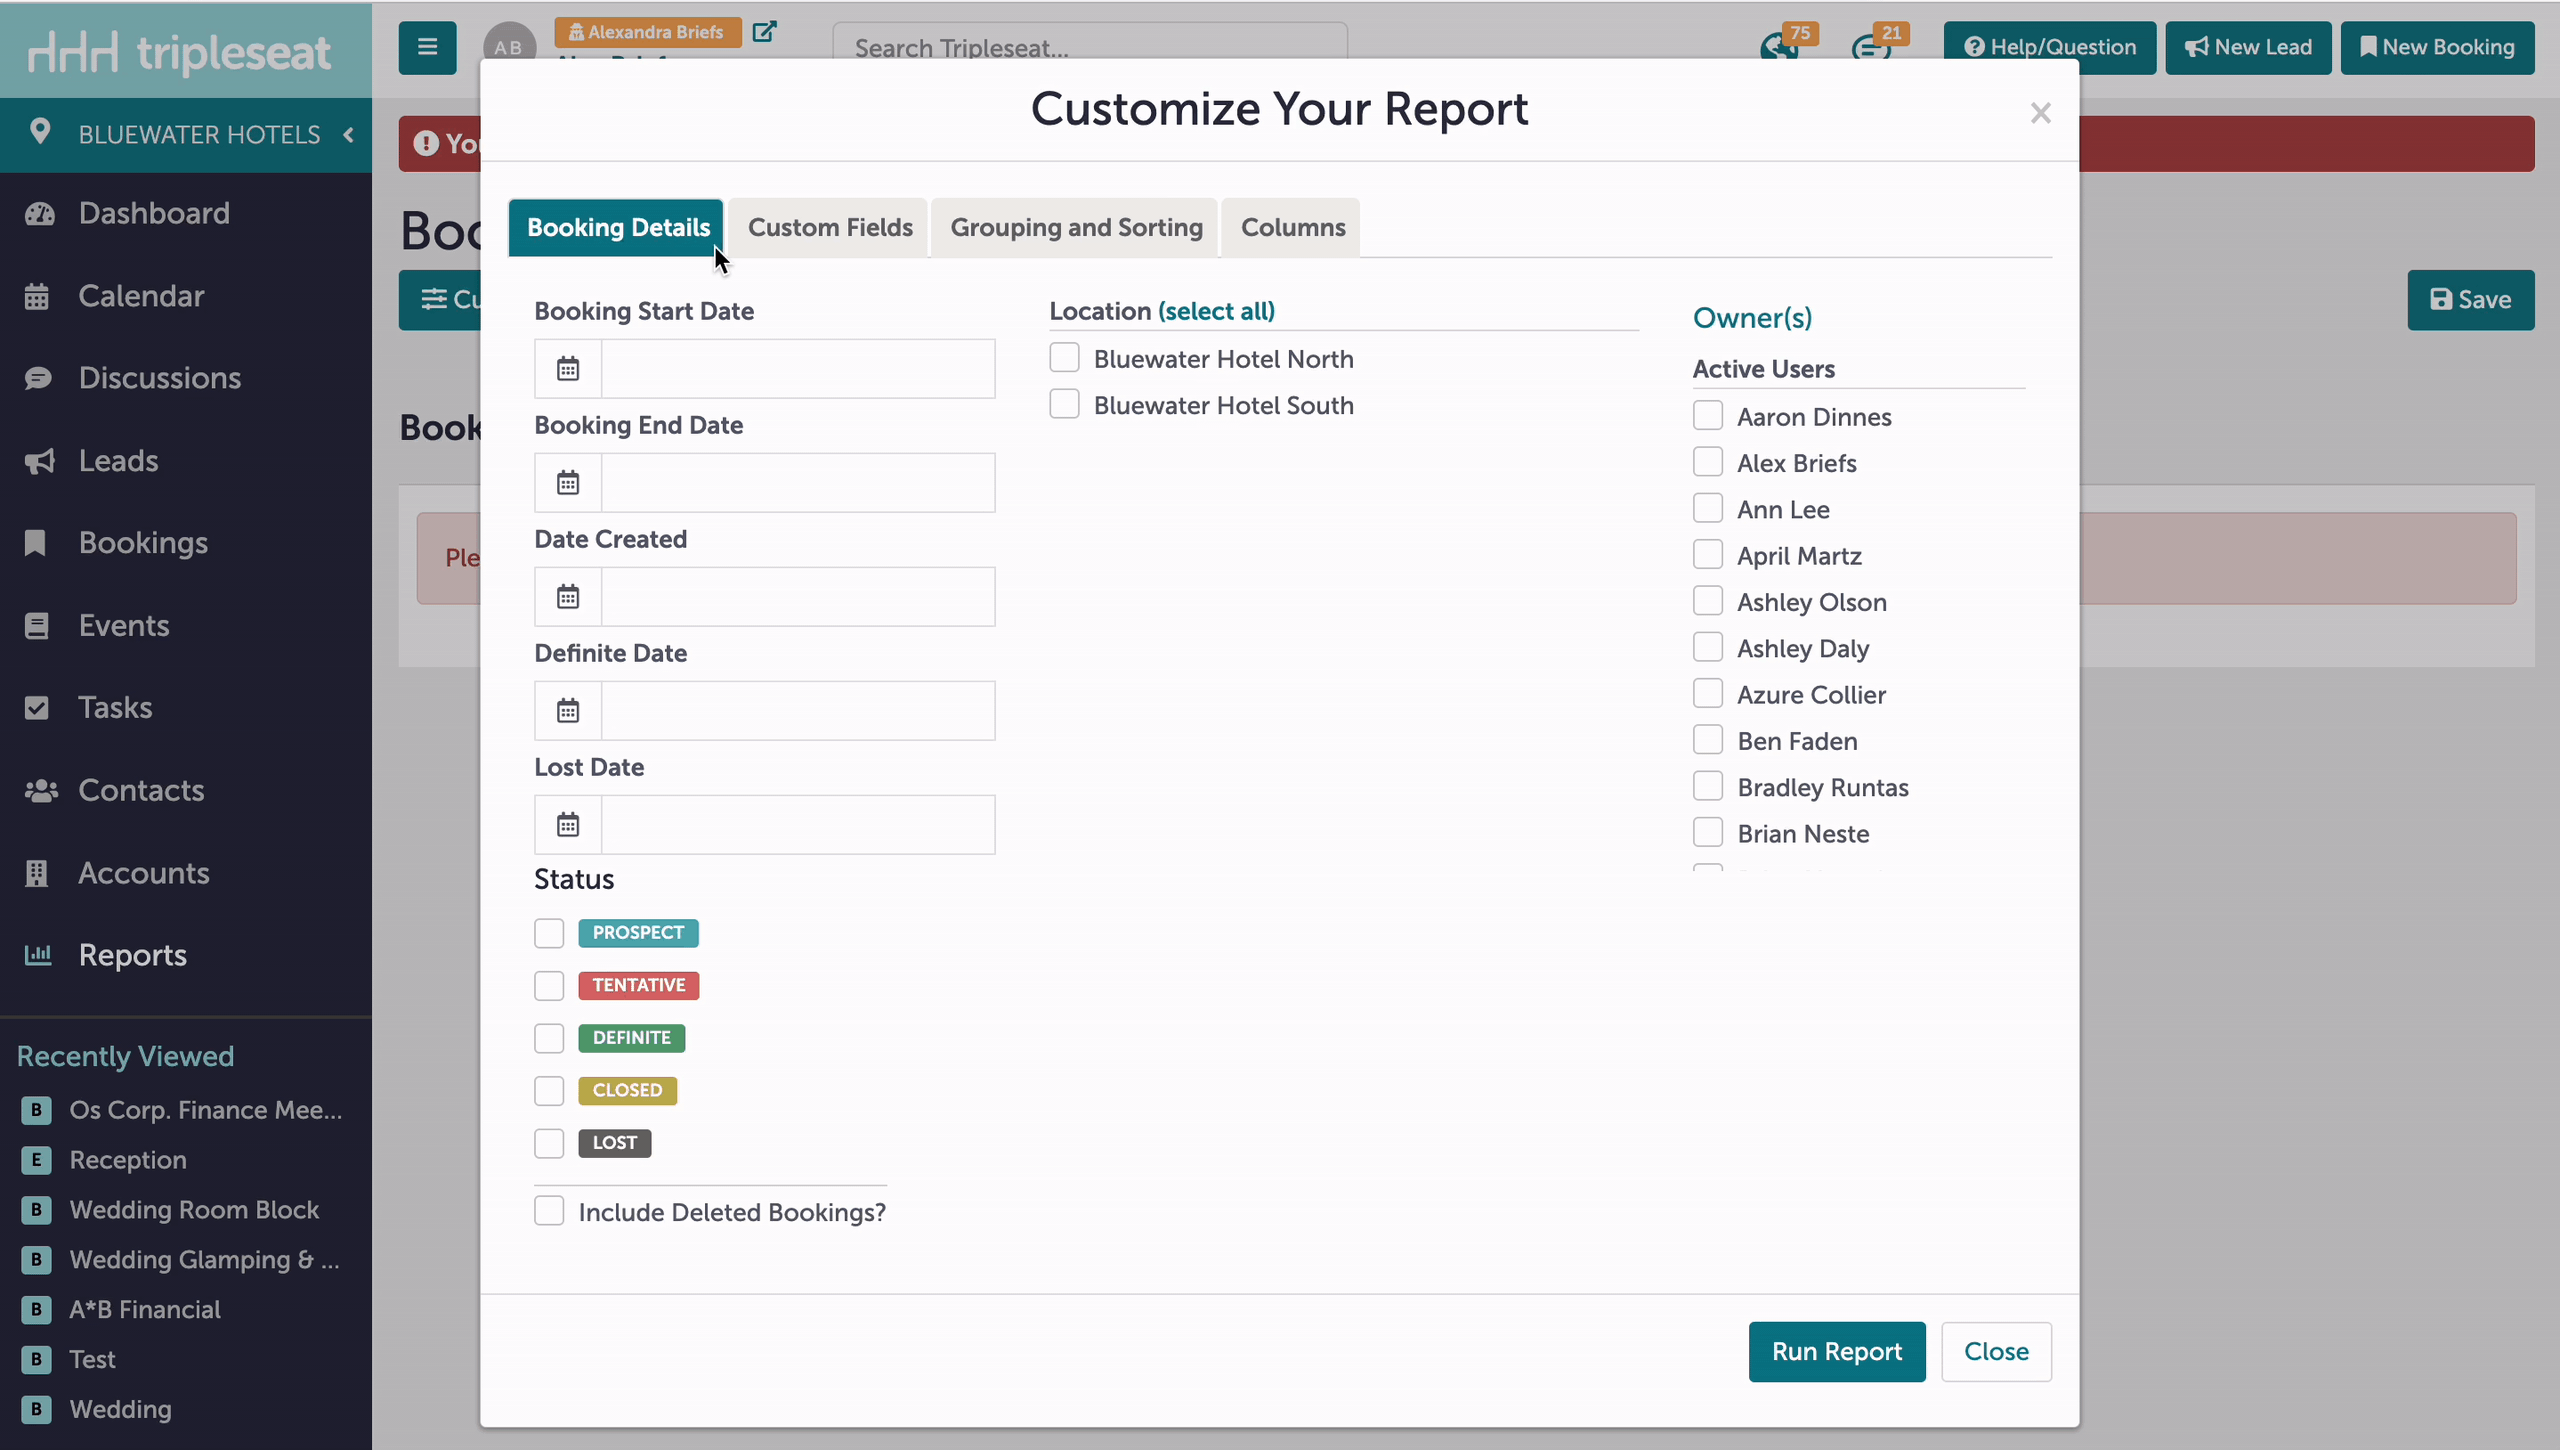Viewport: 2560px width, 1450px height.
Task: Open the Definite Date calendar icon
Action: [568, 711]
